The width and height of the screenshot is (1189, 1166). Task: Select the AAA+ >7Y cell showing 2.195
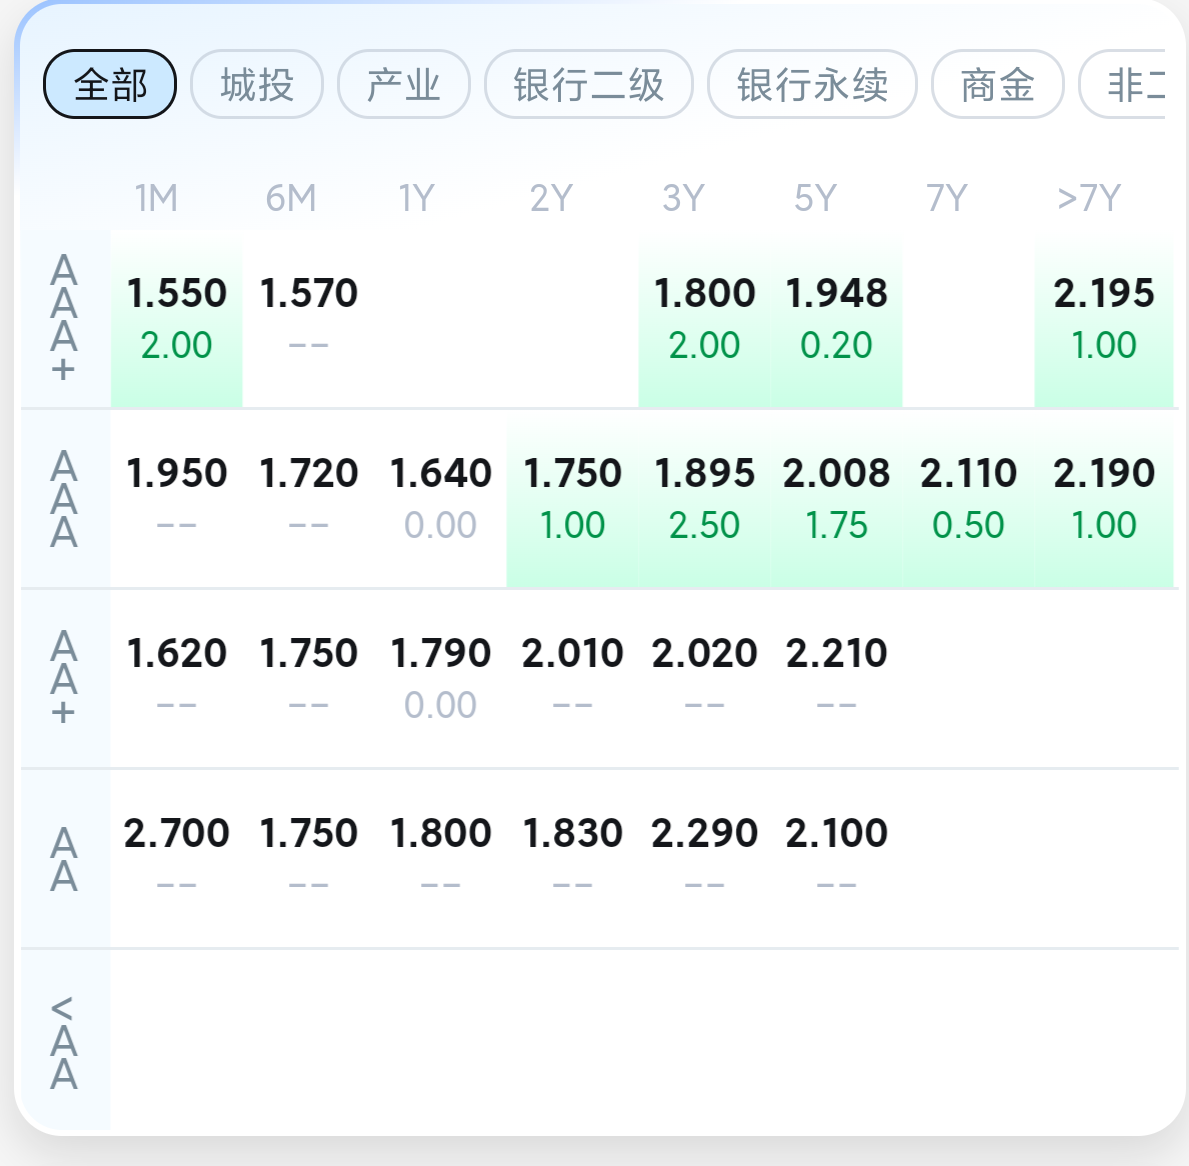point(1104,319)
